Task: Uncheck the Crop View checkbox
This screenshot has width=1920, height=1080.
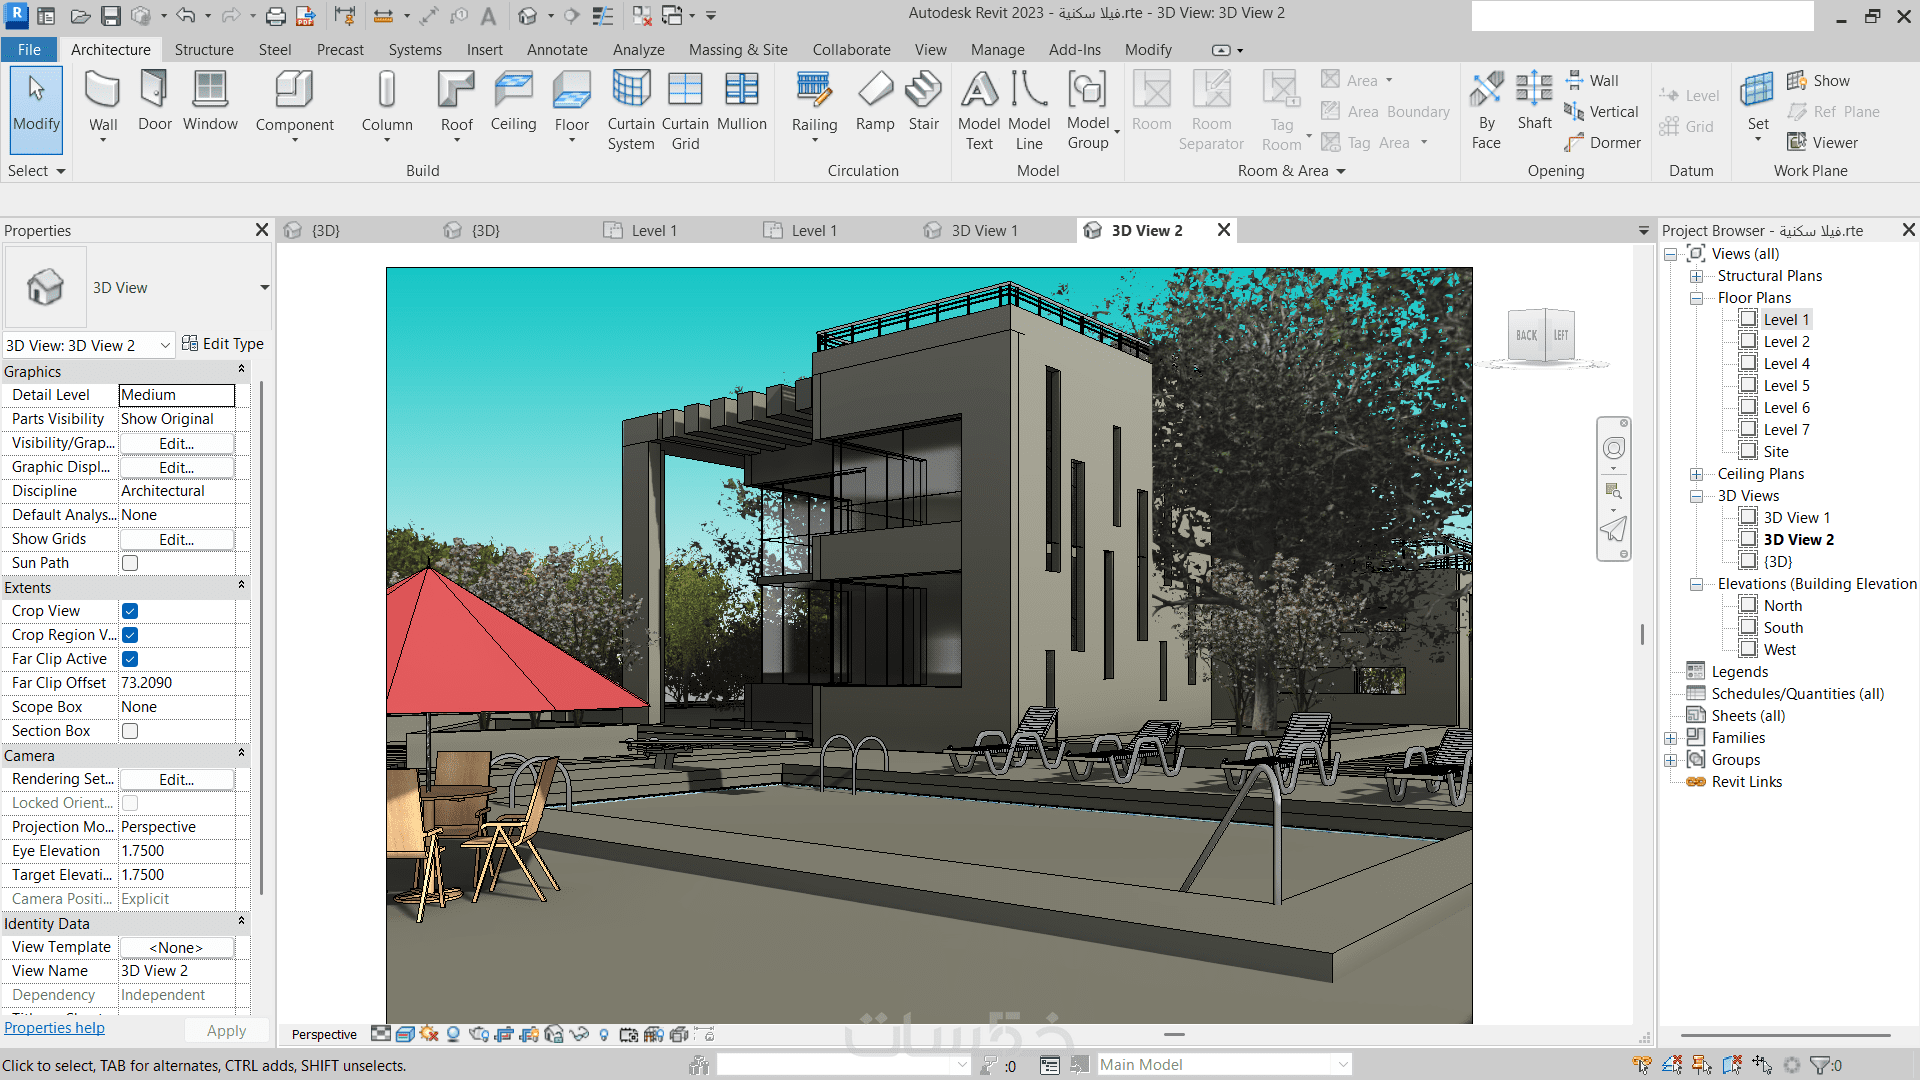Action: click(130, 611)
